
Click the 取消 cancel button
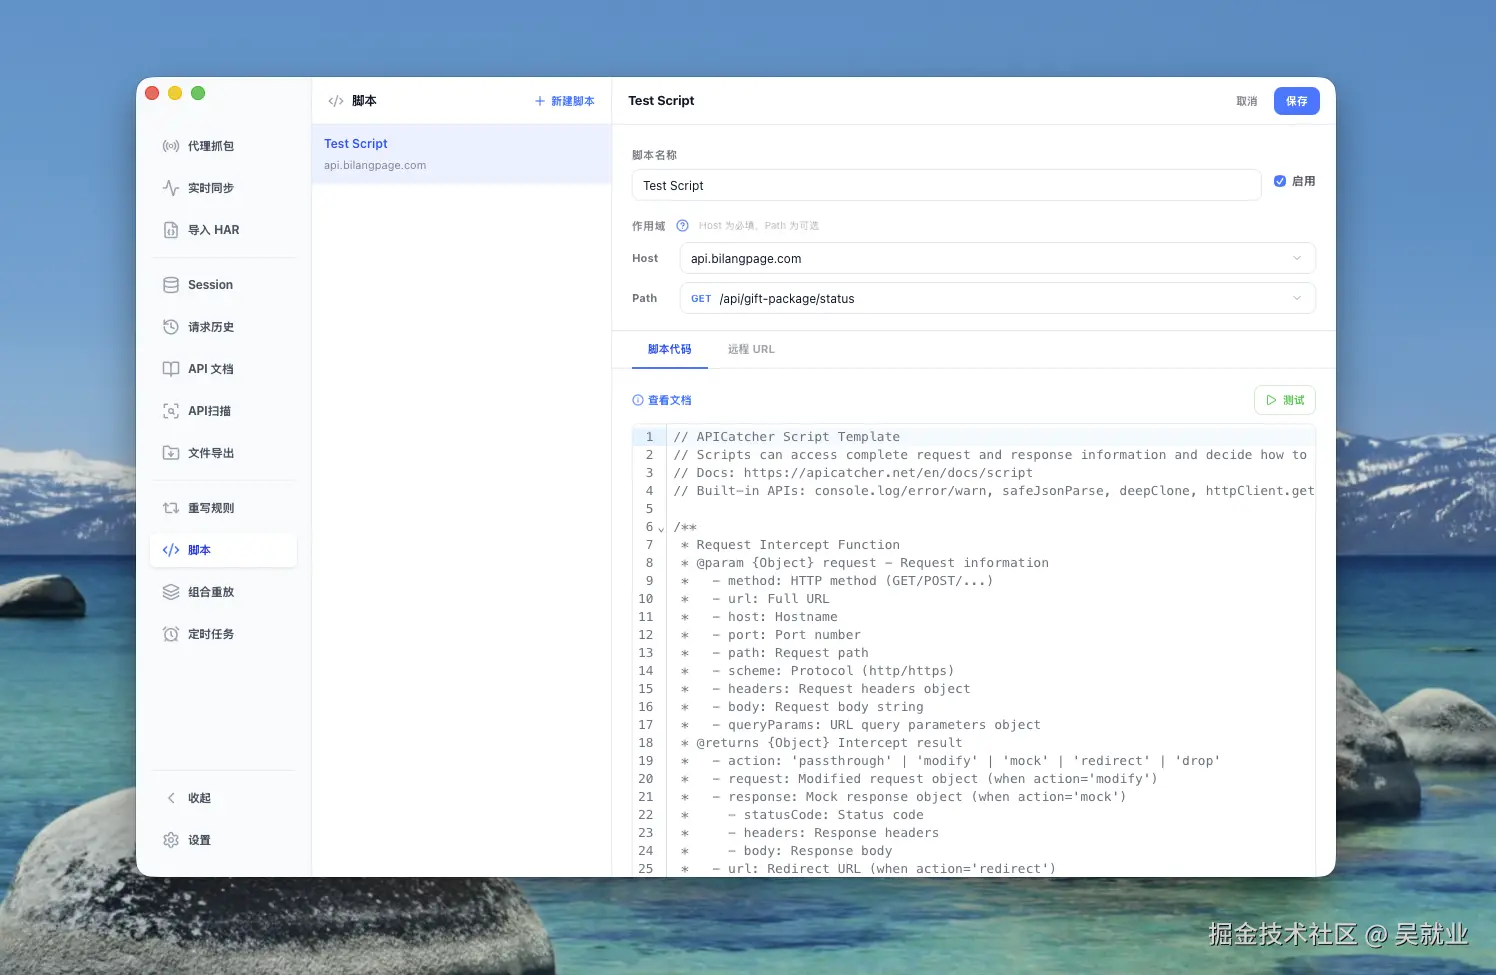[x=1247, y=101]
